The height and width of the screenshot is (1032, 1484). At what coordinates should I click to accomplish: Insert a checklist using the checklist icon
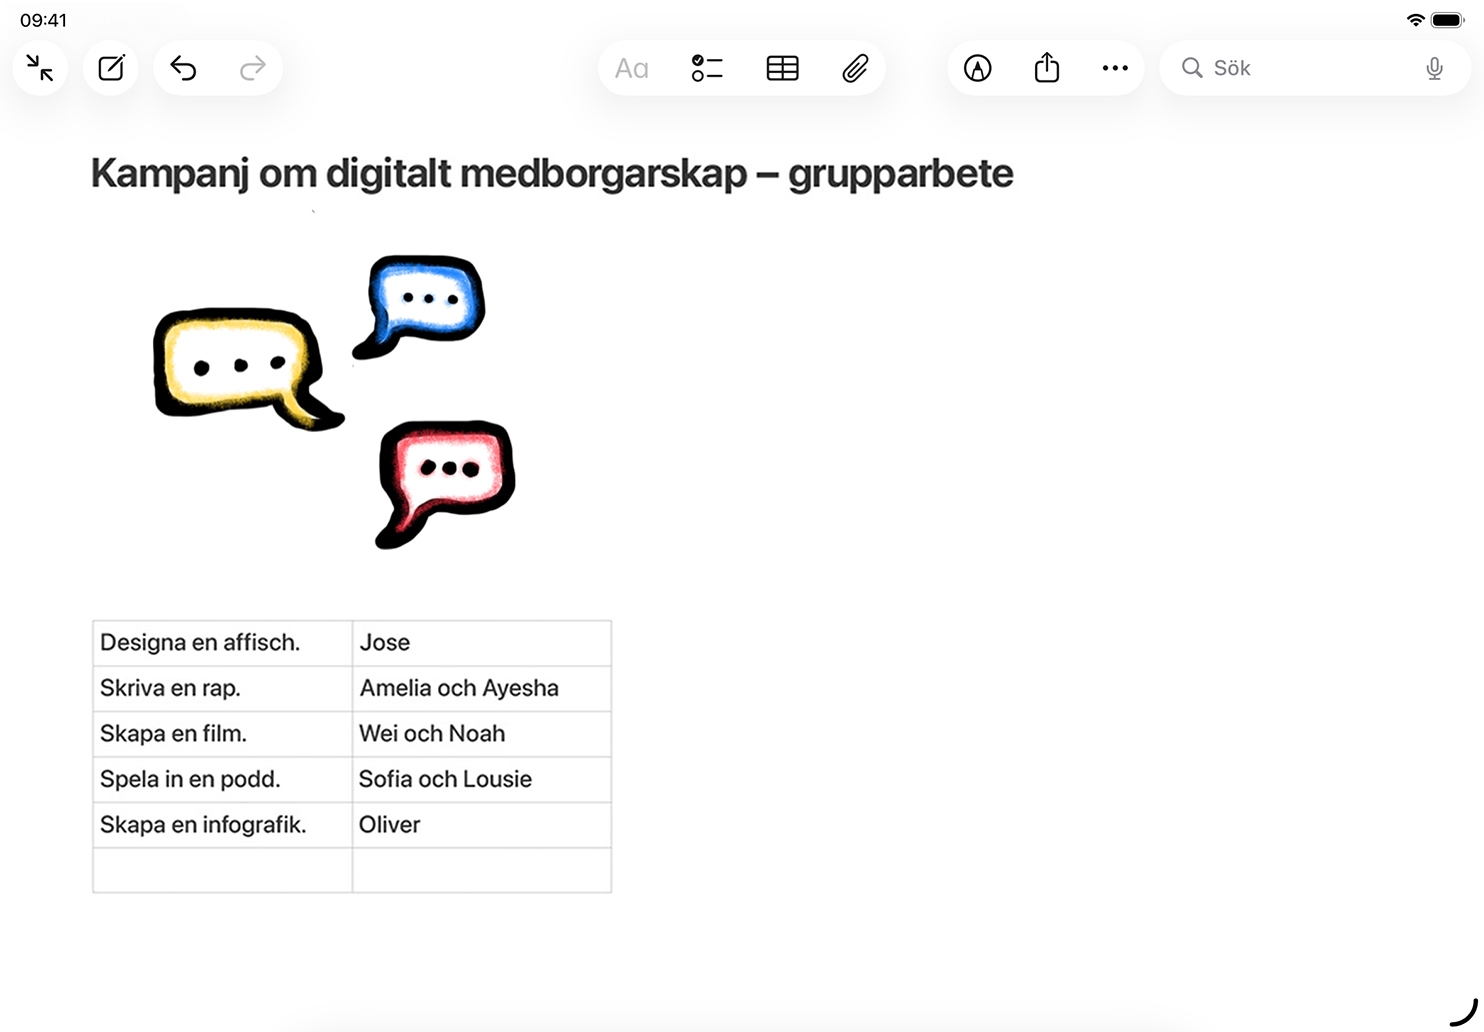point(707,68)
